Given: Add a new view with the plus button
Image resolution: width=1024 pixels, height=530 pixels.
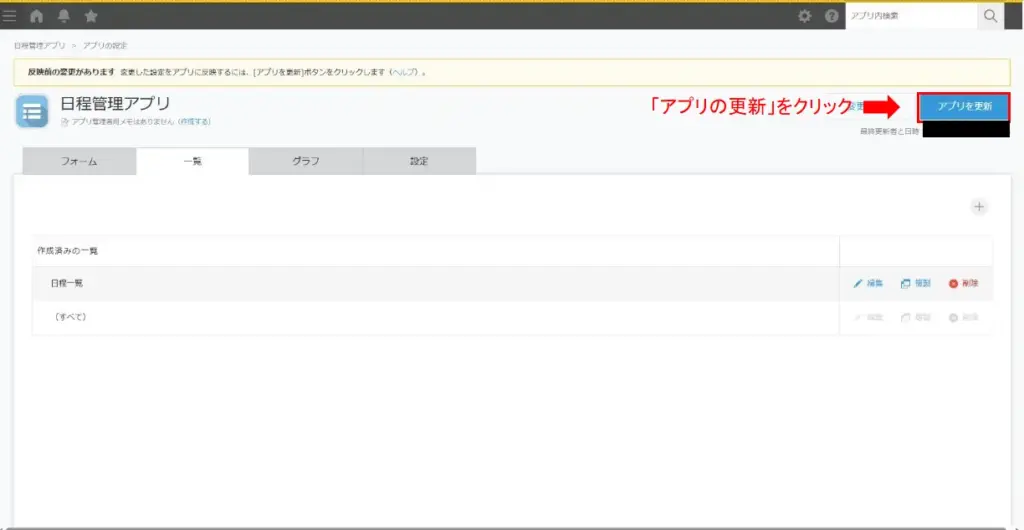Looking at the screenshot, I should [x=978, y=207].
